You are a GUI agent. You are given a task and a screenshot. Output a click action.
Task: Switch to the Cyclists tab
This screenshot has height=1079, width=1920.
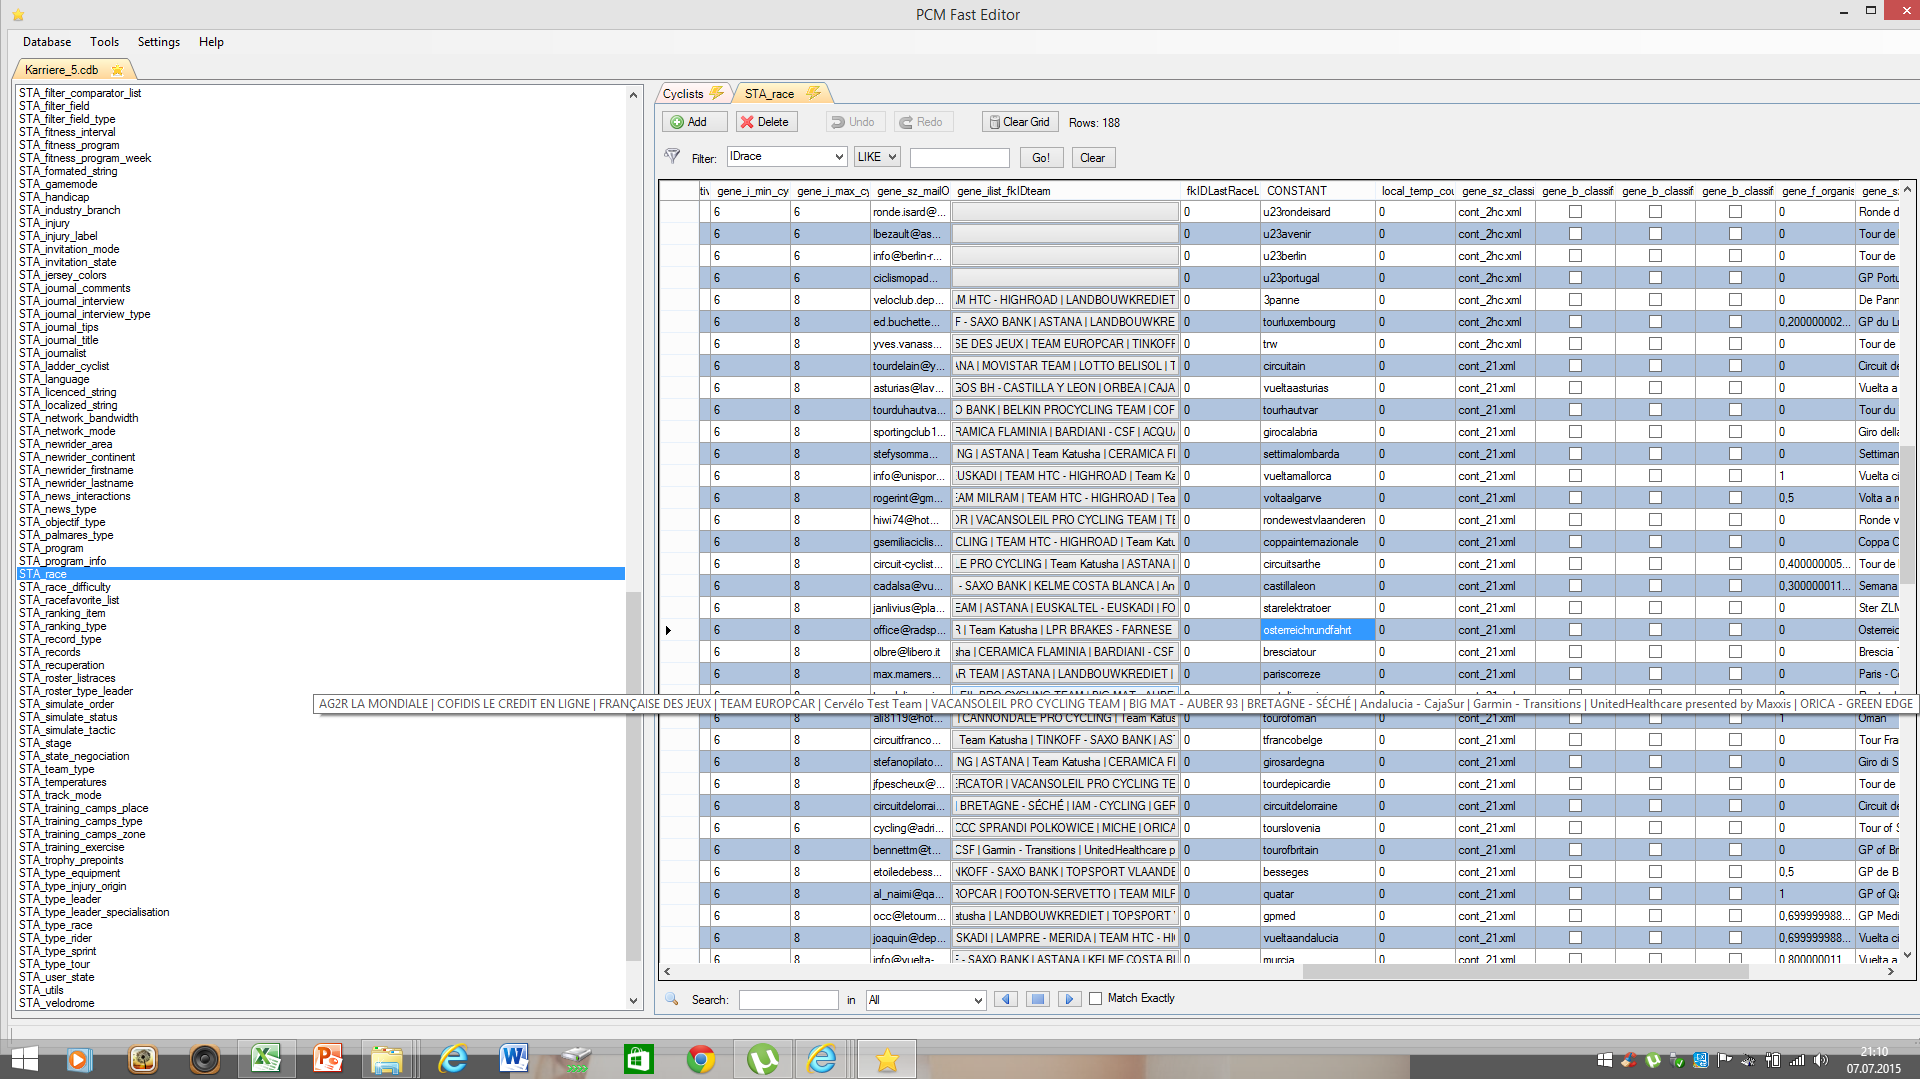pyautogui.click(x=683, y=94)
